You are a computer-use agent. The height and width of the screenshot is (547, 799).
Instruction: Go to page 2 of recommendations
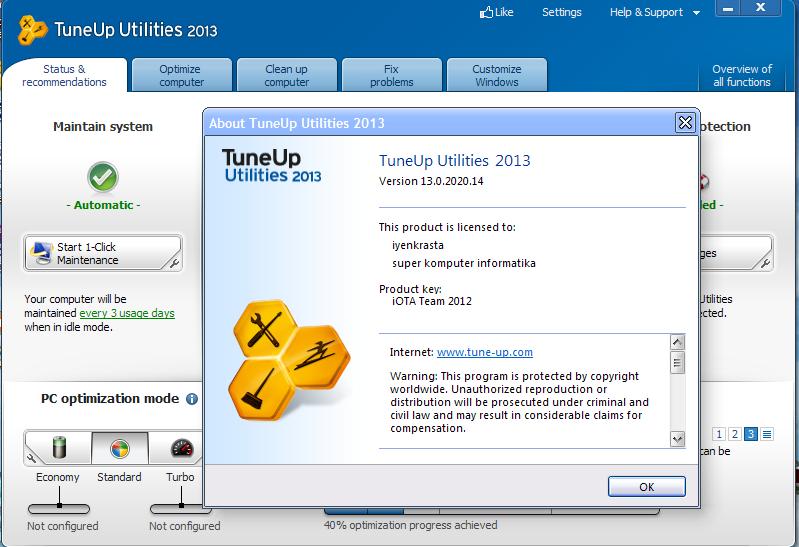(734, 434)
